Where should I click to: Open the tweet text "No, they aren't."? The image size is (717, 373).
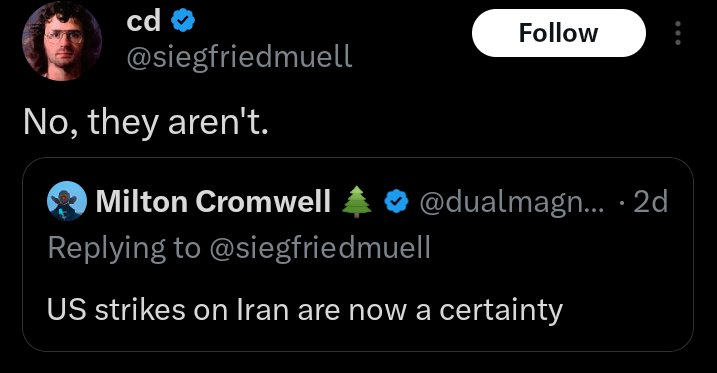click(x=145, y=123)
